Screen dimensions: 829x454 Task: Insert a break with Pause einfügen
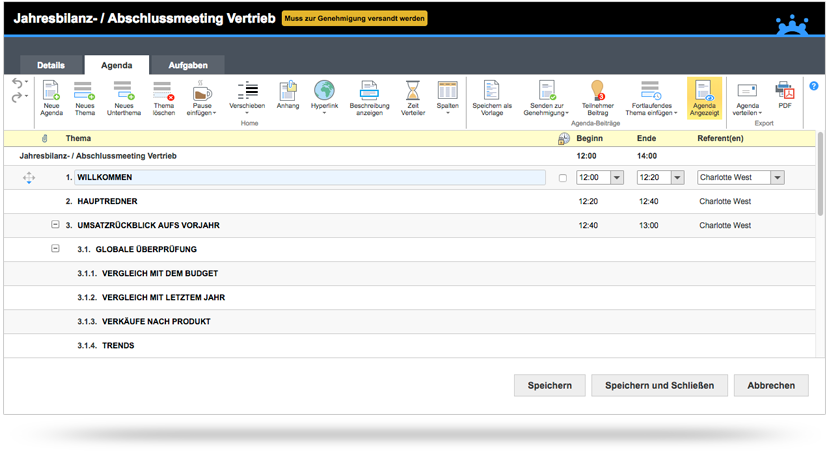pyautogui.click(x=202, y=98)
